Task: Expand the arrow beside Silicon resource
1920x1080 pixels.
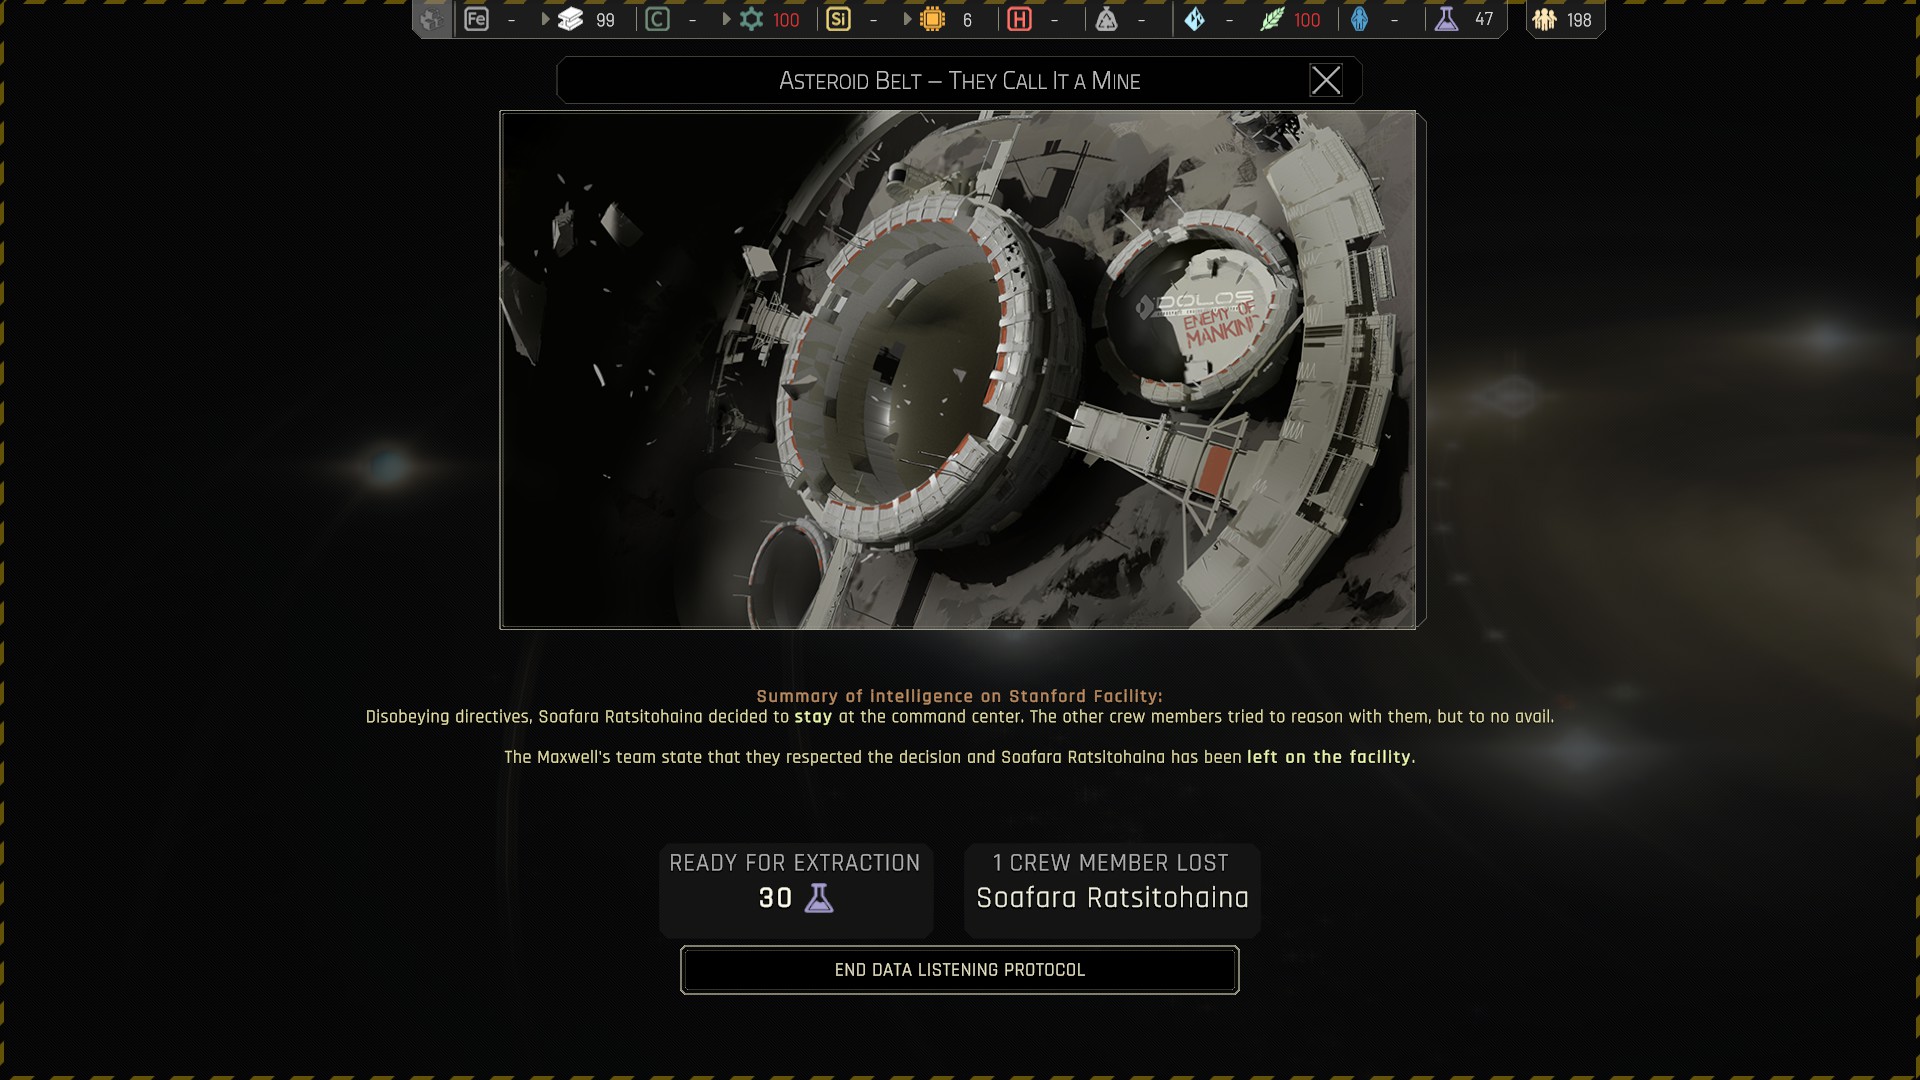Action: point(907,19)
